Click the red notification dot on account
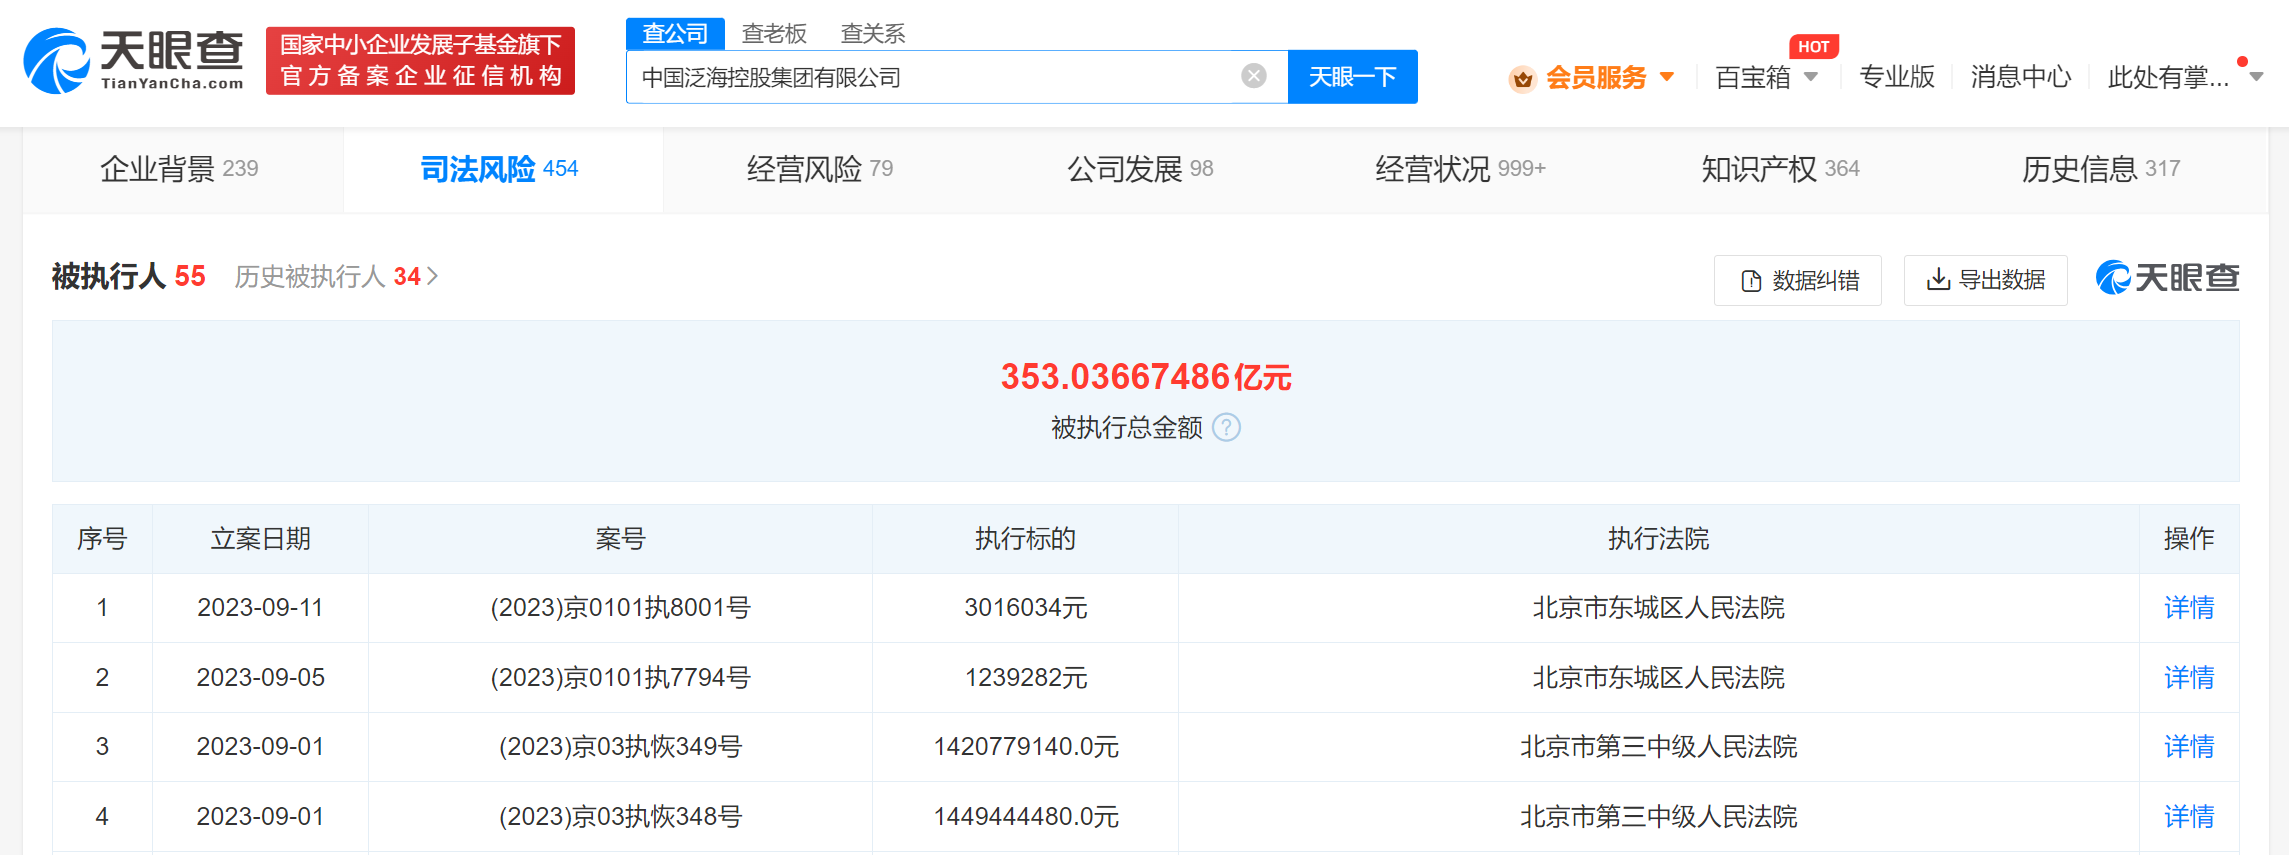 (2243, 61)
